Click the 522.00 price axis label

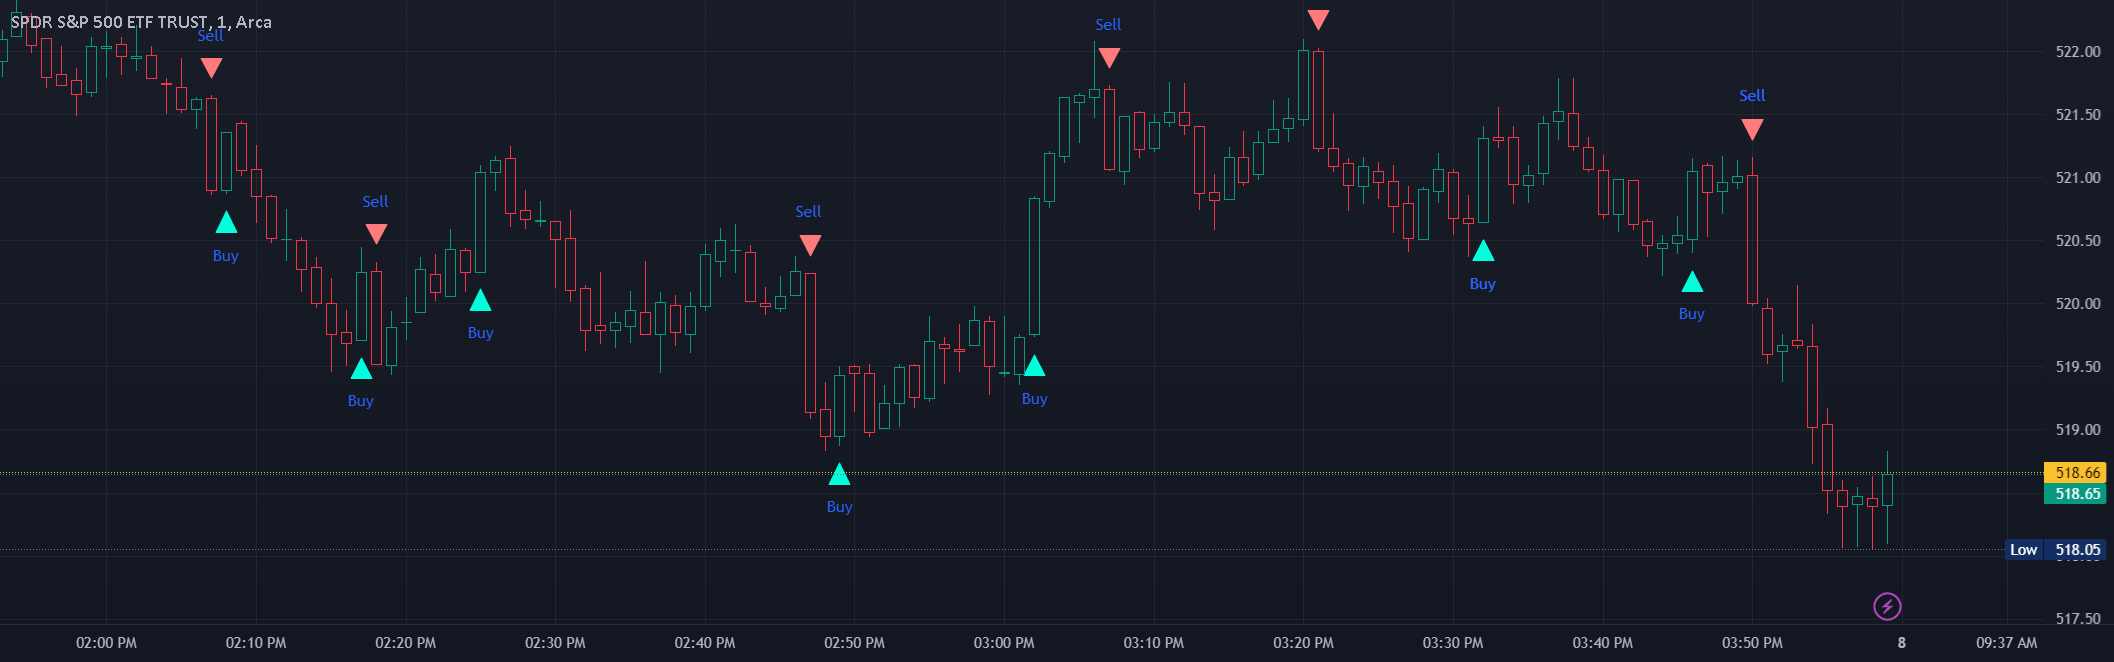point(2078,52)
